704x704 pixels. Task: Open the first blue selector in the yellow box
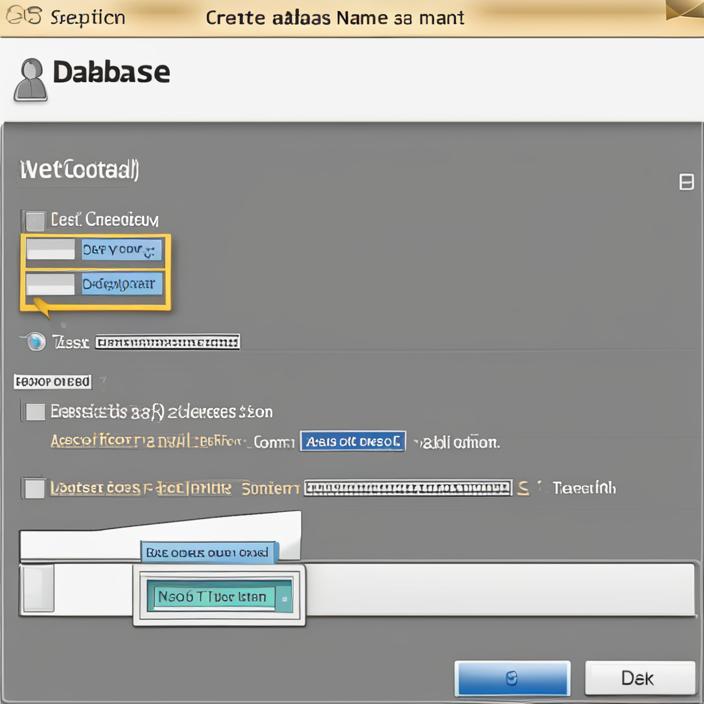click(x=121, y=250)
